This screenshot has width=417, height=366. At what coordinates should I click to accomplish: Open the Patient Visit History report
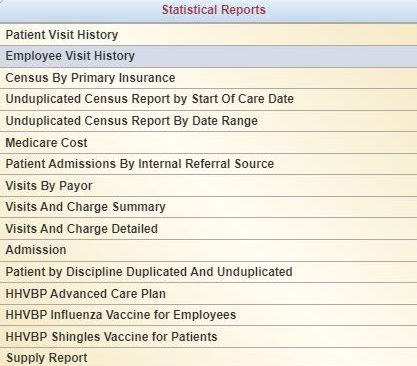(208, 35)
